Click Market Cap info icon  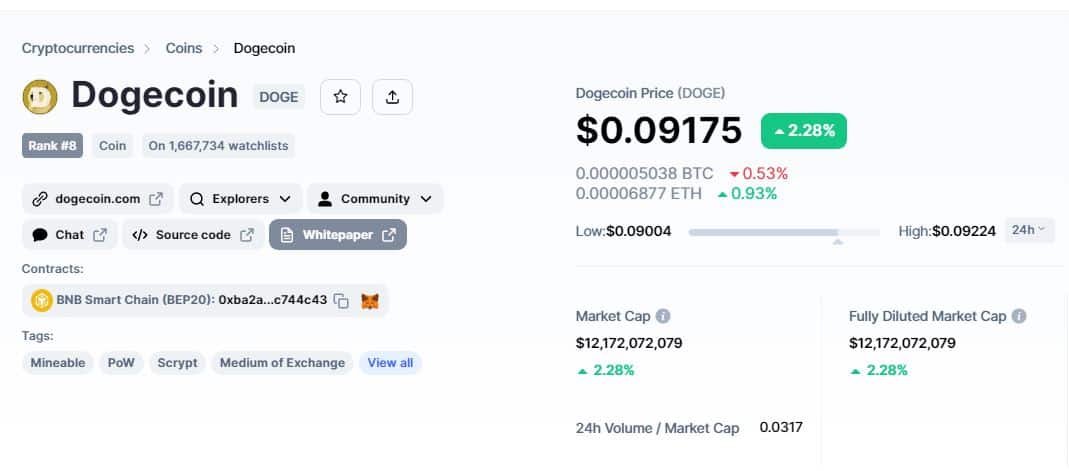pyautogui.click(x=663, y=316)
